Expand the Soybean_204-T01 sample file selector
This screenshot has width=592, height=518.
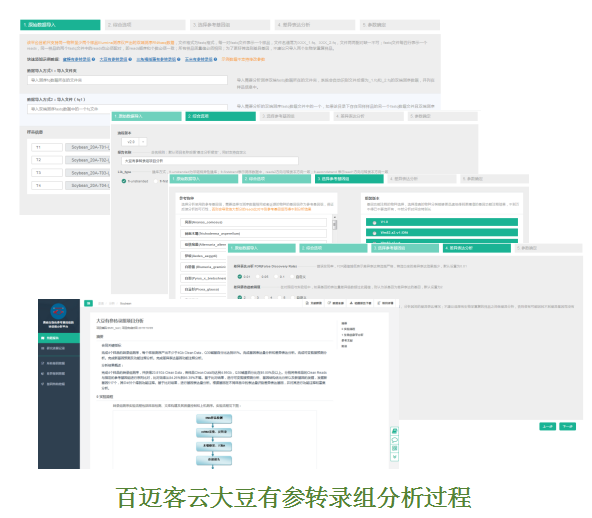click(88, 147)
